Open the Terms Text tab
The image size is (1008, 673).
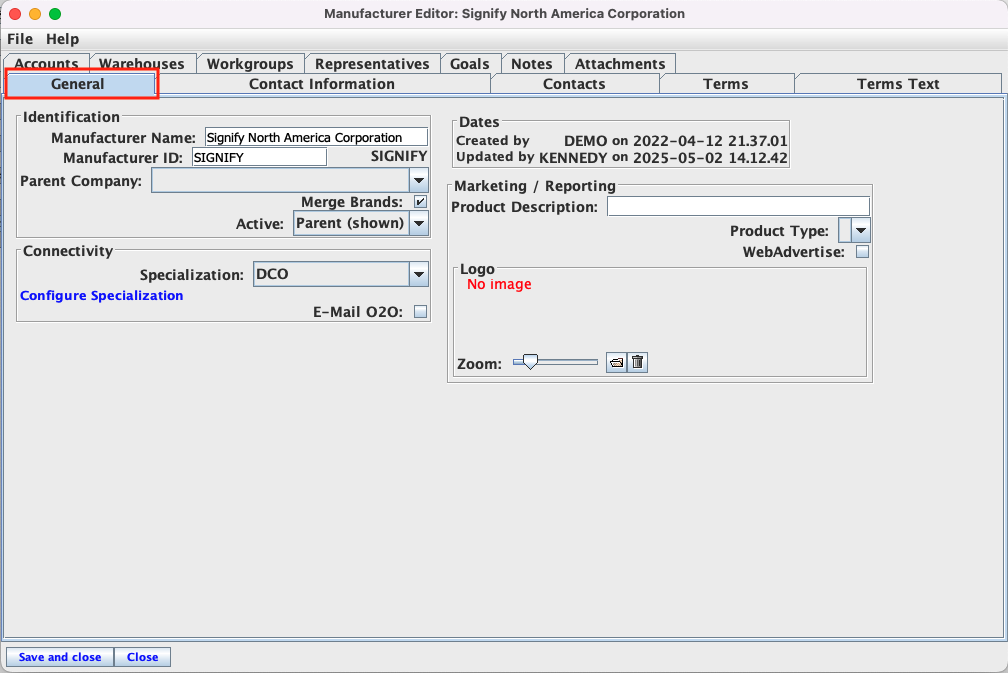tap(898, 84)
